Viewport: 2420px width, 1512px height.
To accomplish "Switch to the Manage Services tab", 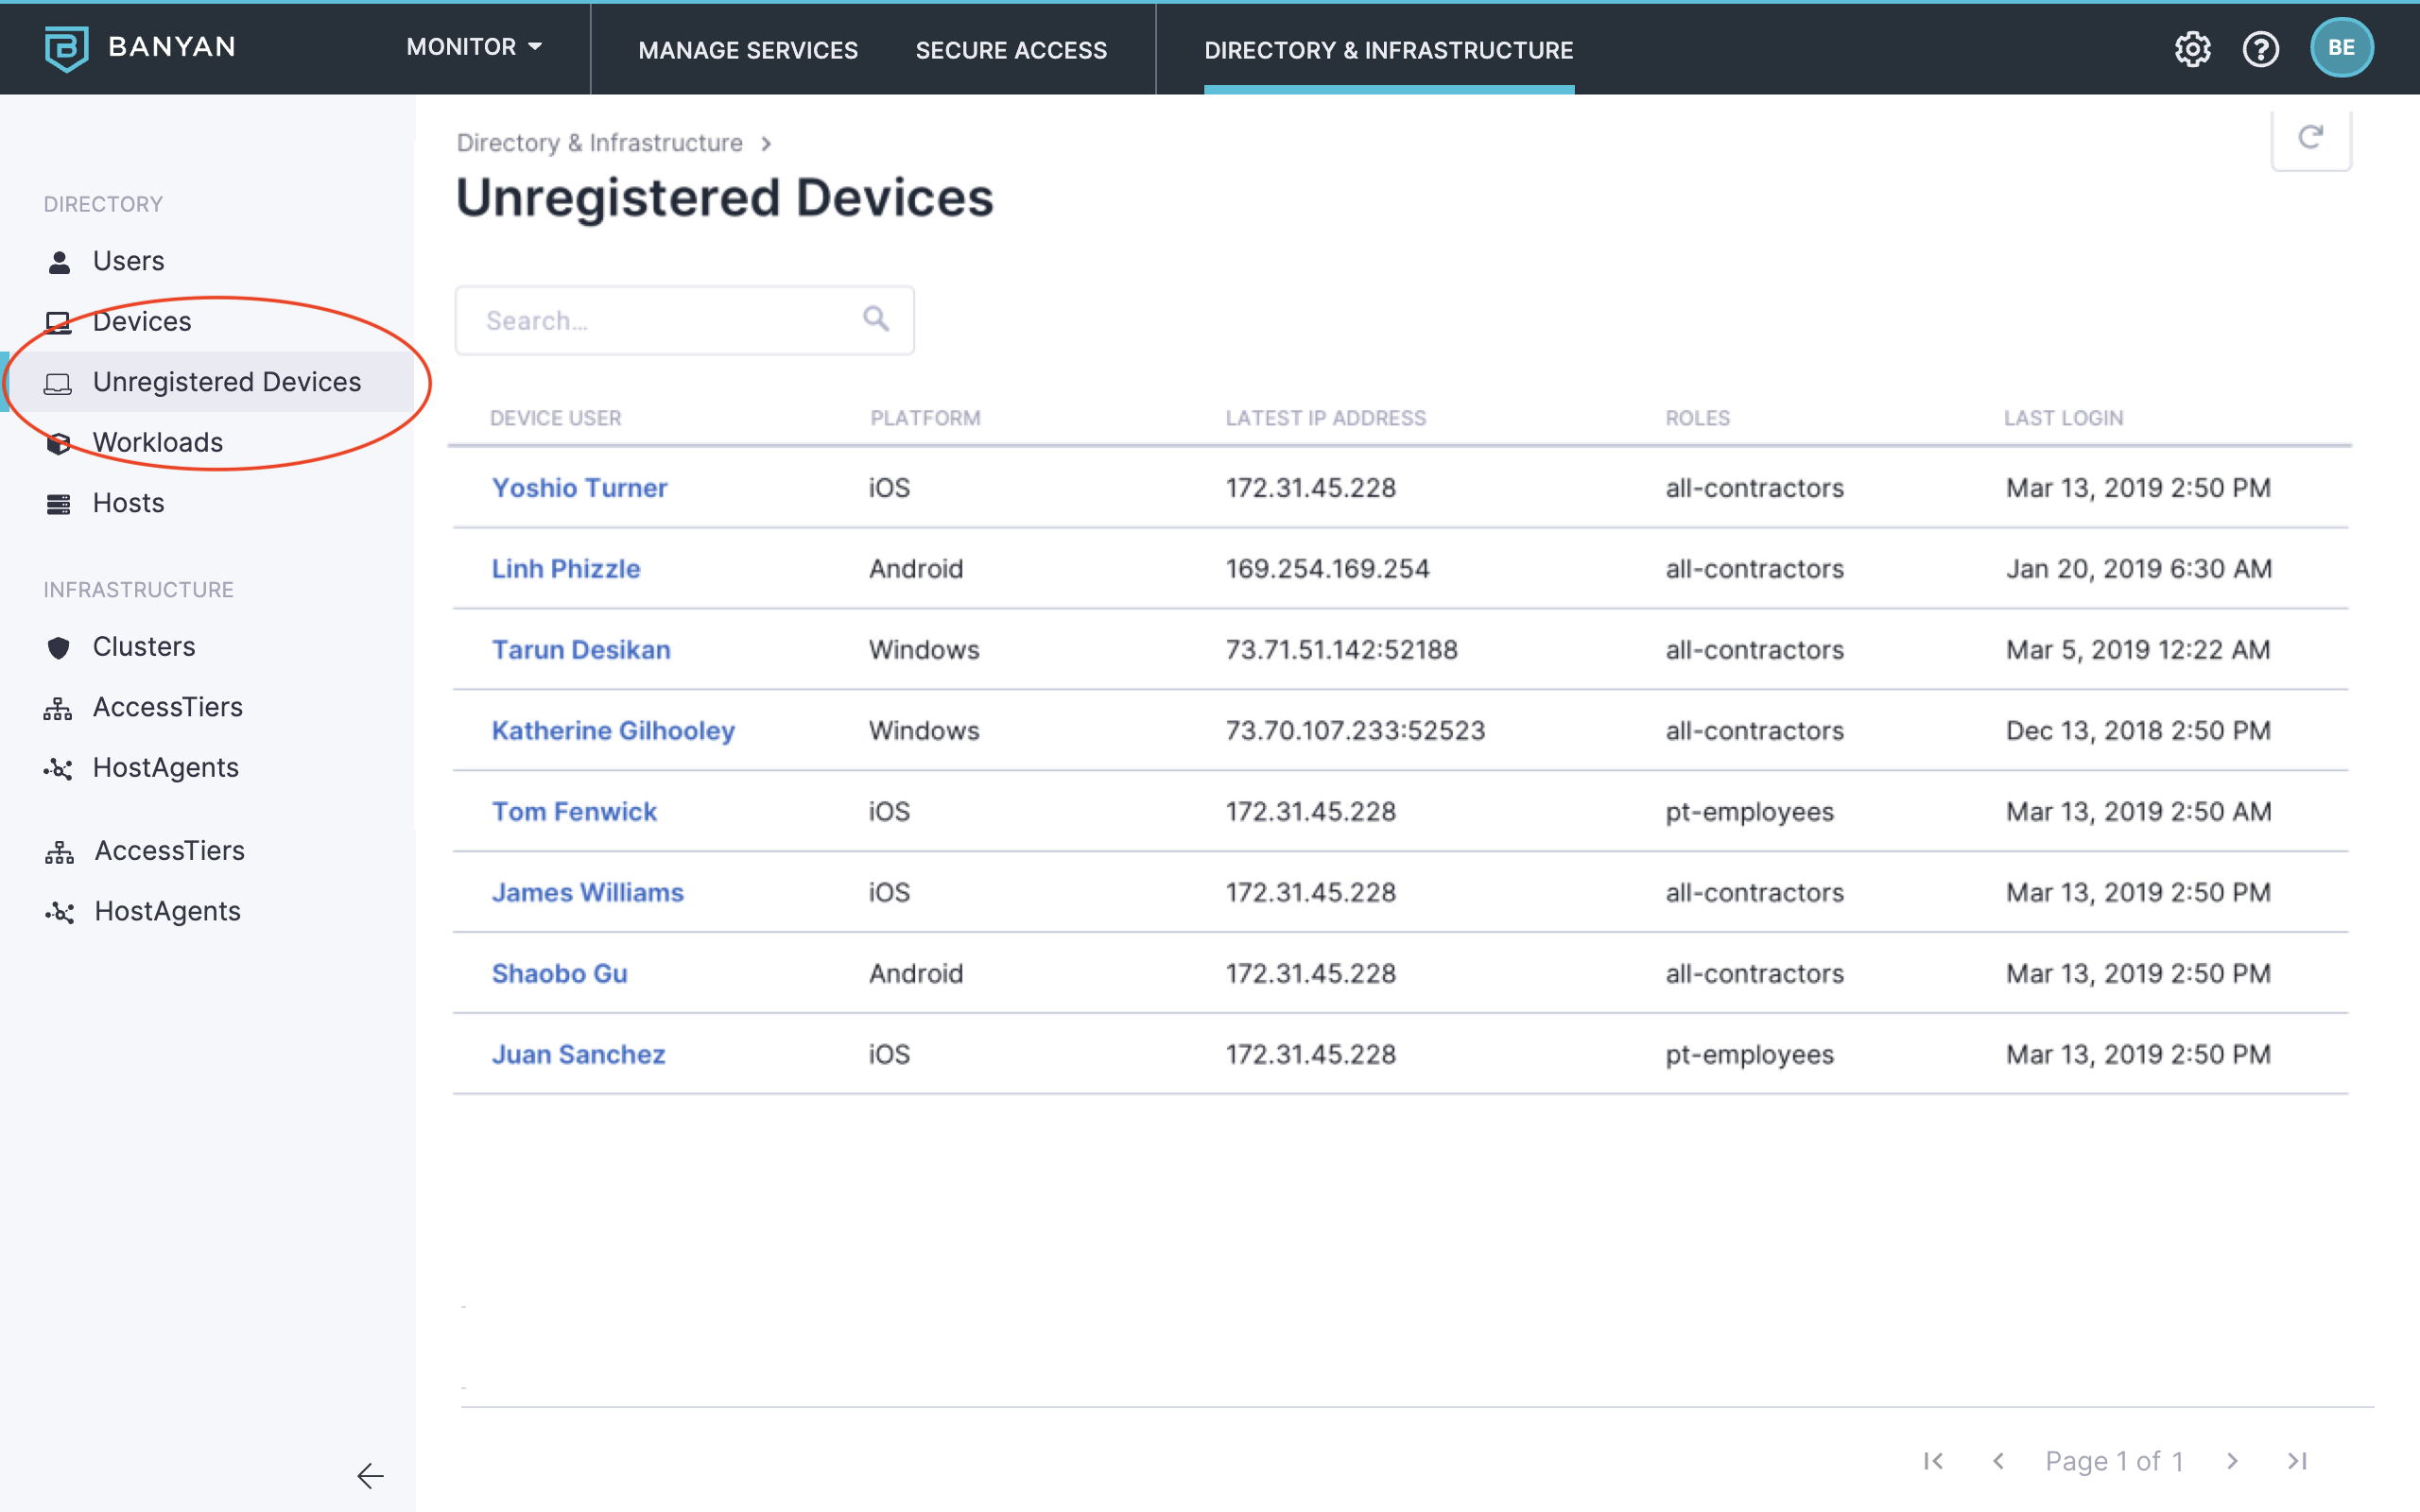I will click(x=748, y=50).
